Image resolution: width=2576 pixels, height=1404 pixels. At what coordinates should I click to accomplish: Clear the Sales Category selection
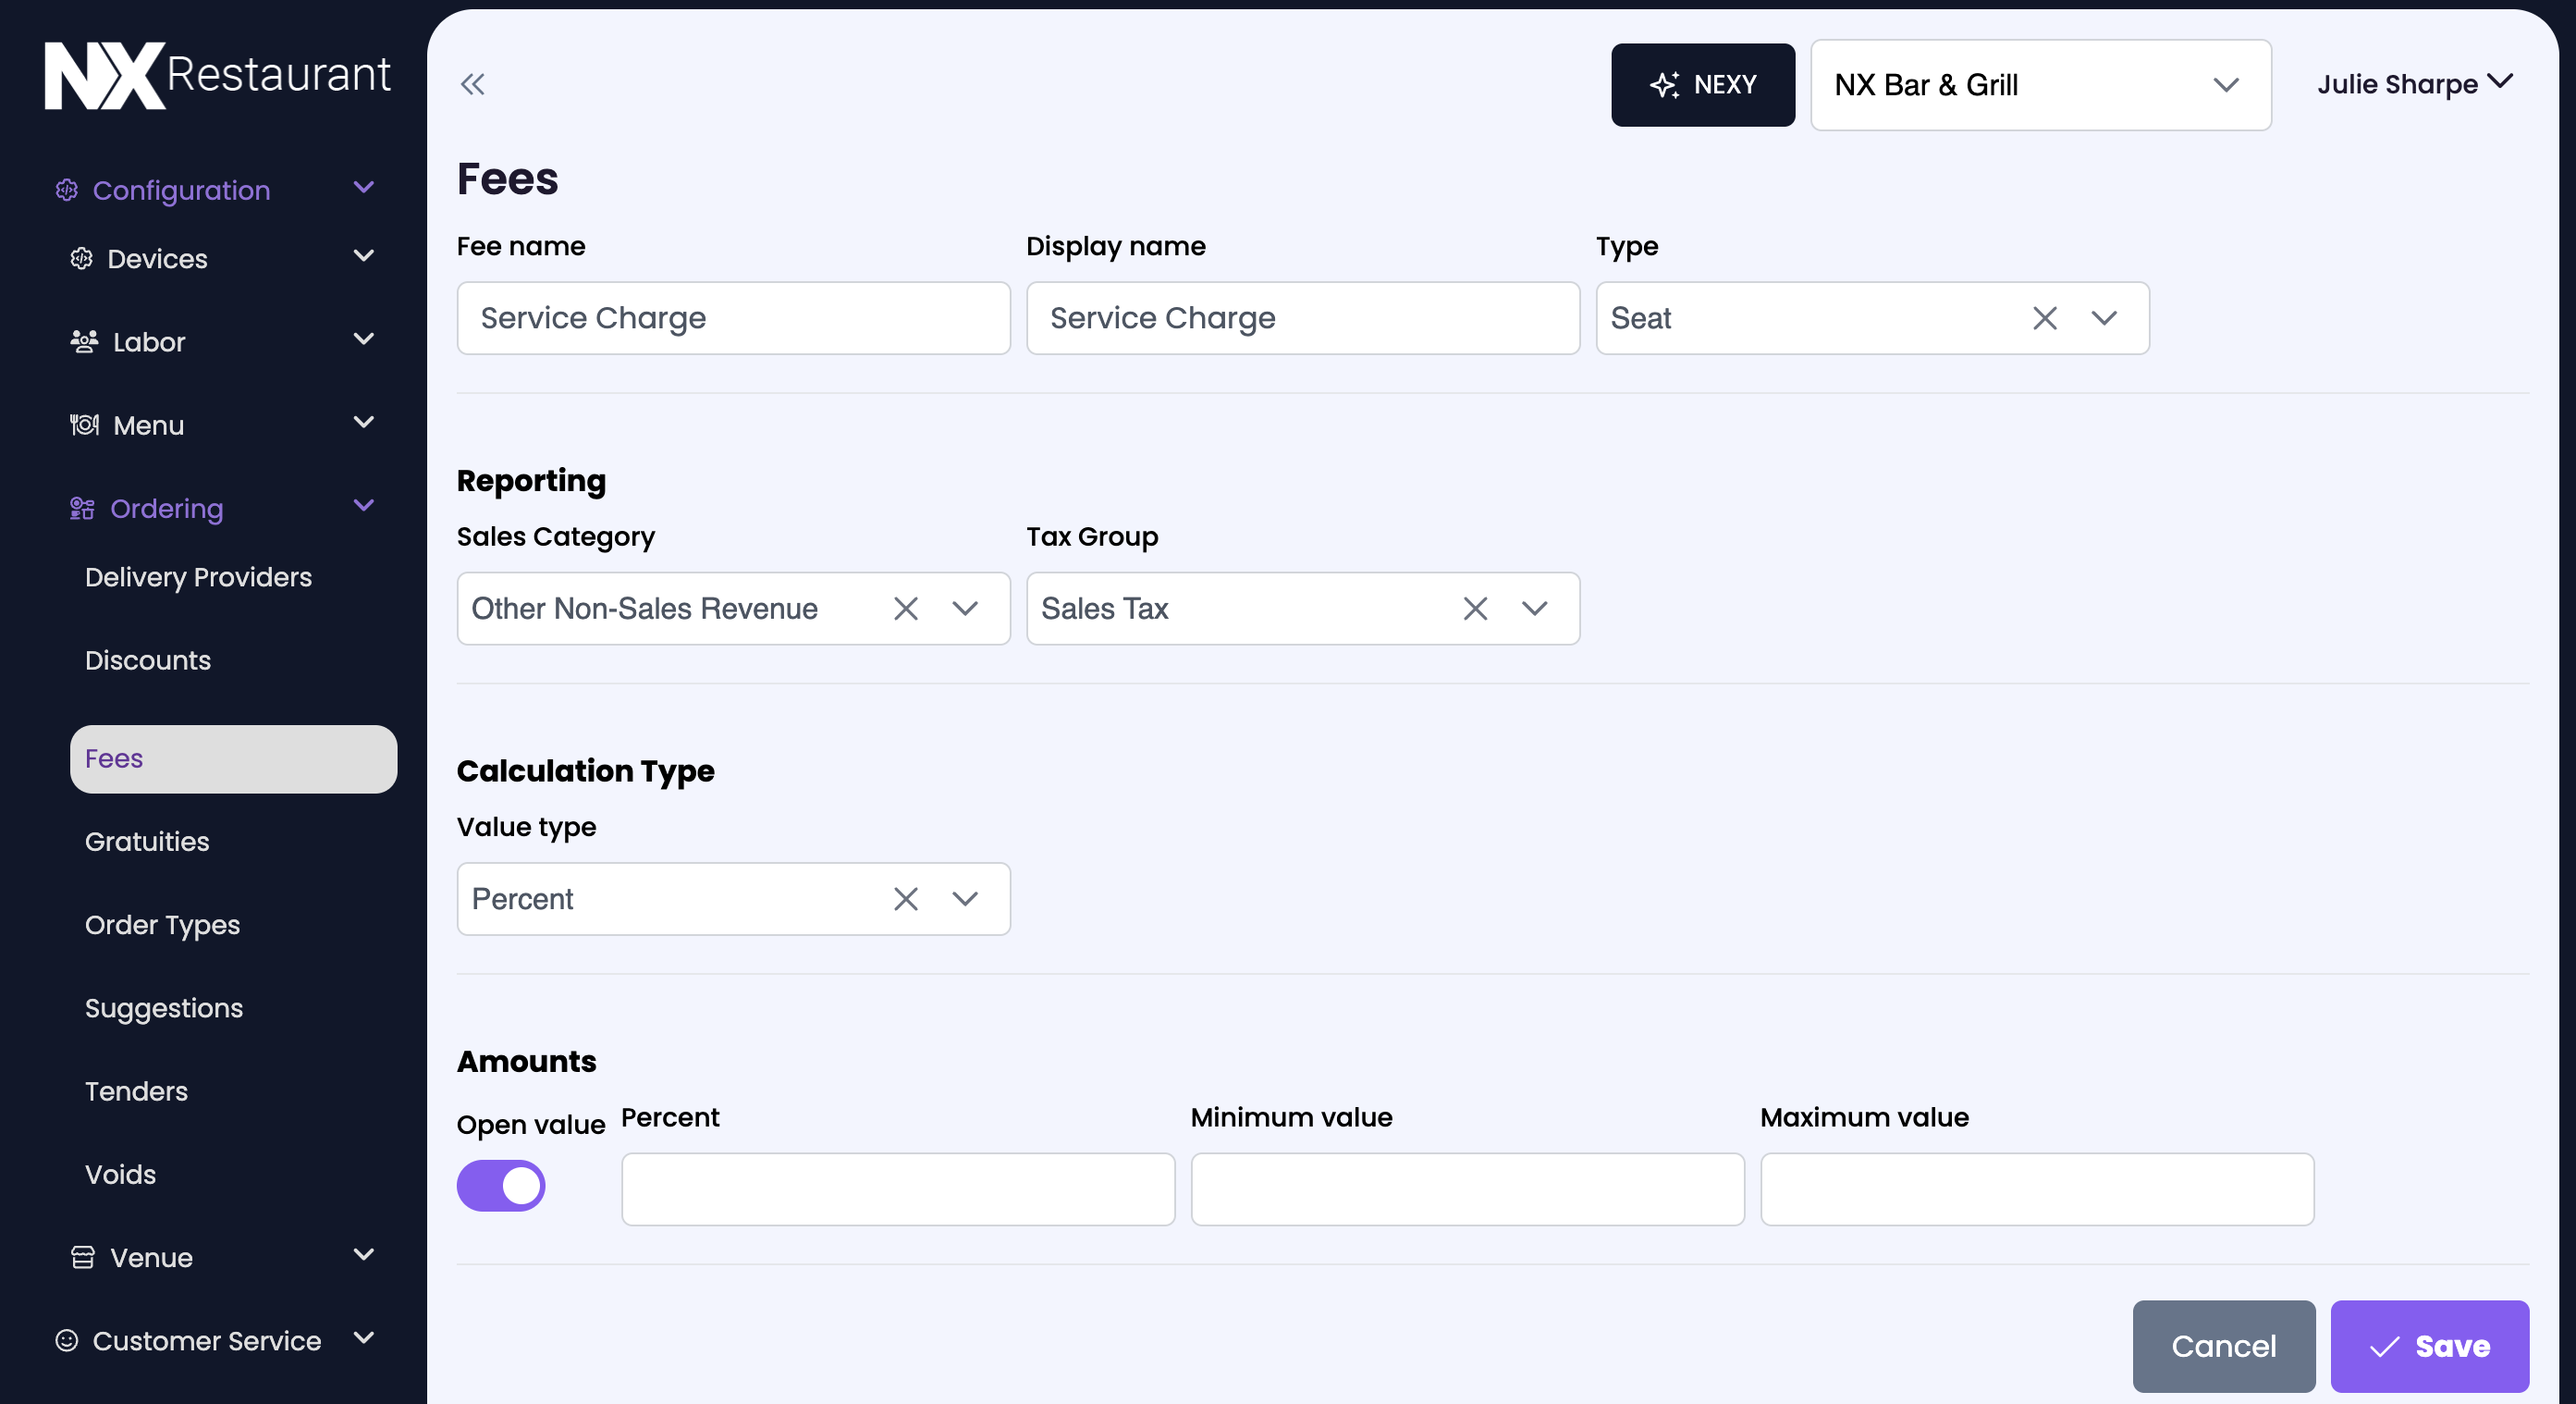click(x=905, y=608)
